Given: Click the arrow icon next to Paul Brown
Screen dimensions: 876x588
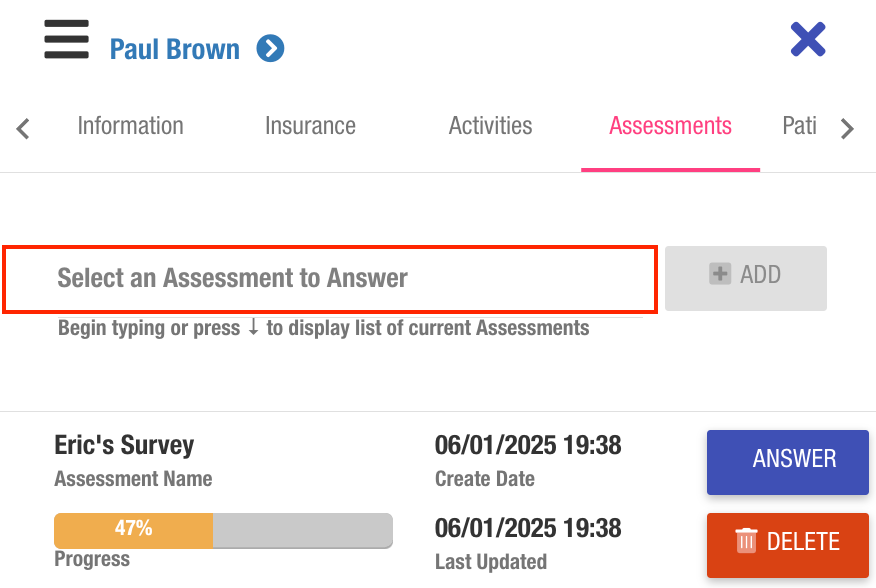Looking at the screenshot, I should (x=270, y=48).
